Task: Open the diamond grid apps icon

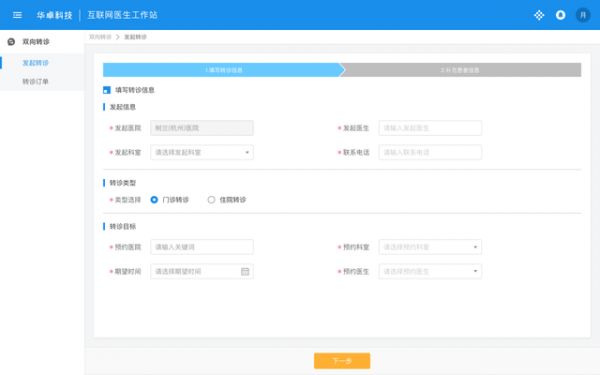Action: 539,15
